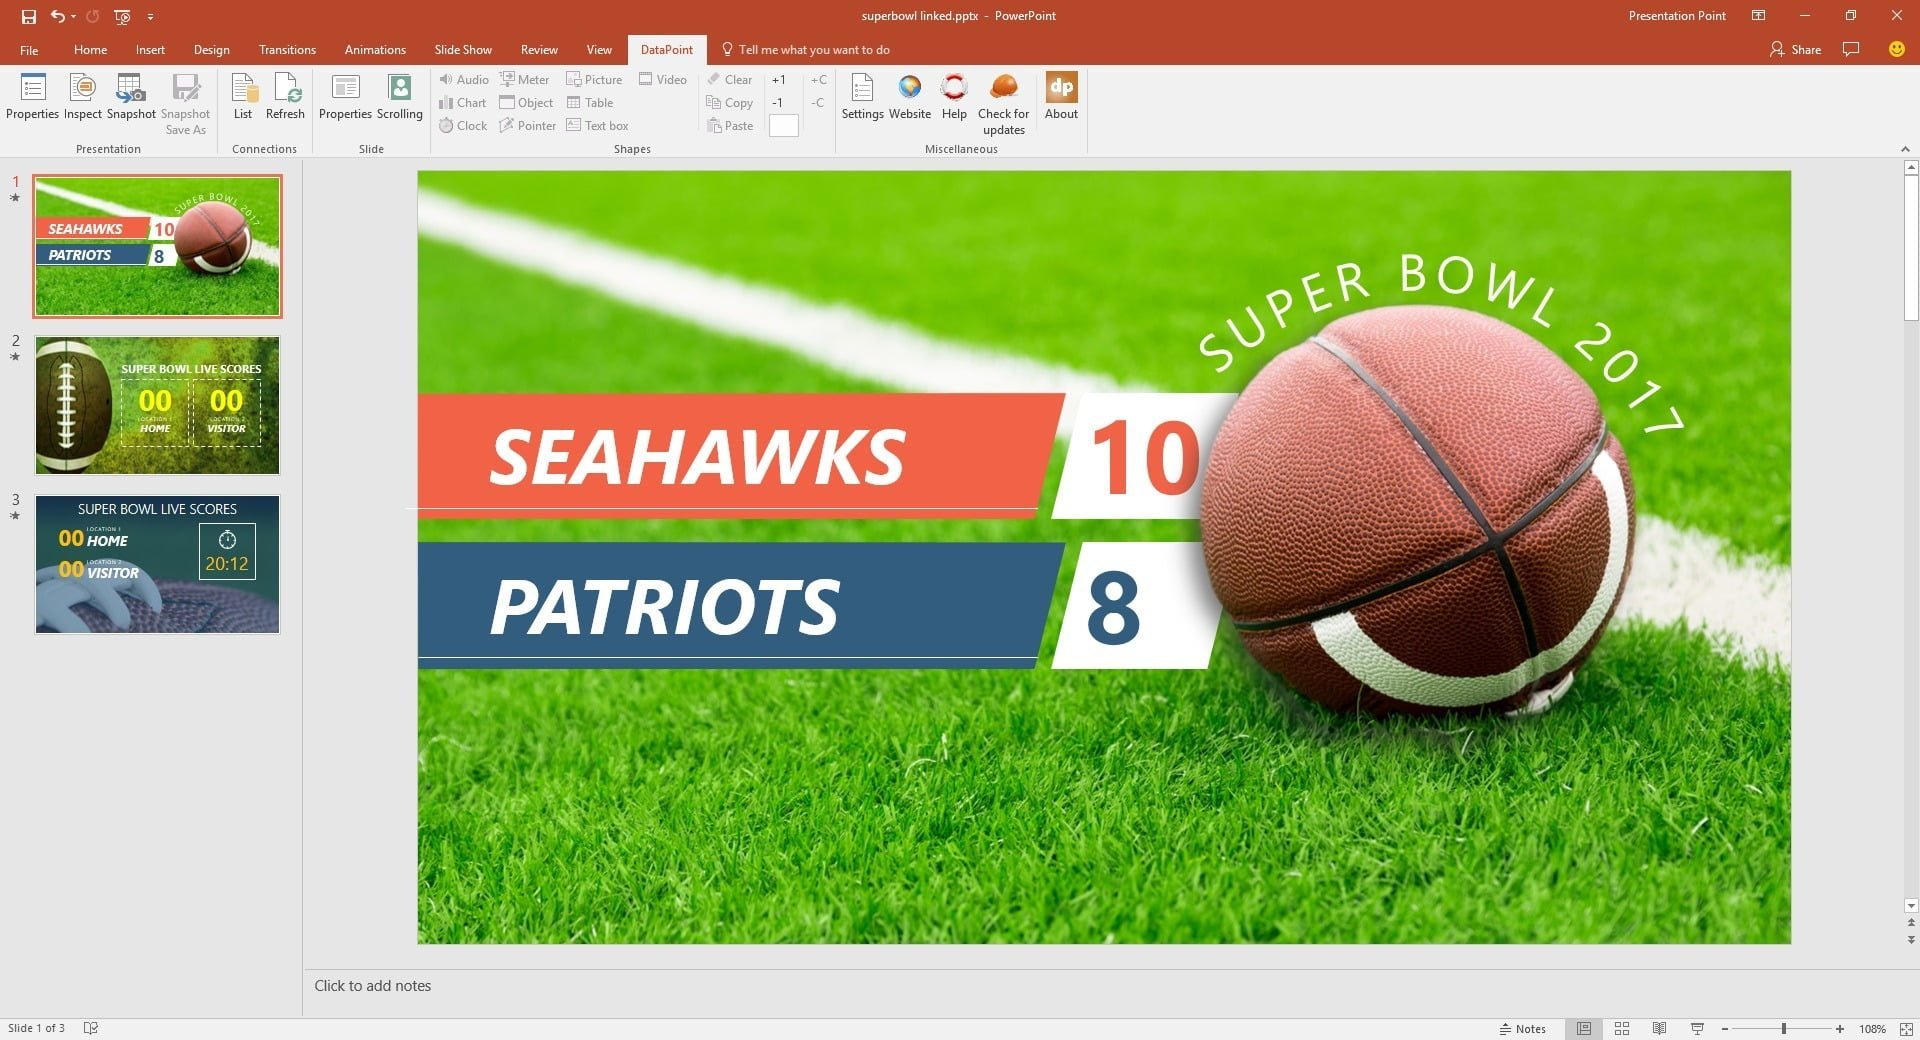Copy the DataPoint shape link
Screen dimensions: 1920x1040
tap(729, 103)
